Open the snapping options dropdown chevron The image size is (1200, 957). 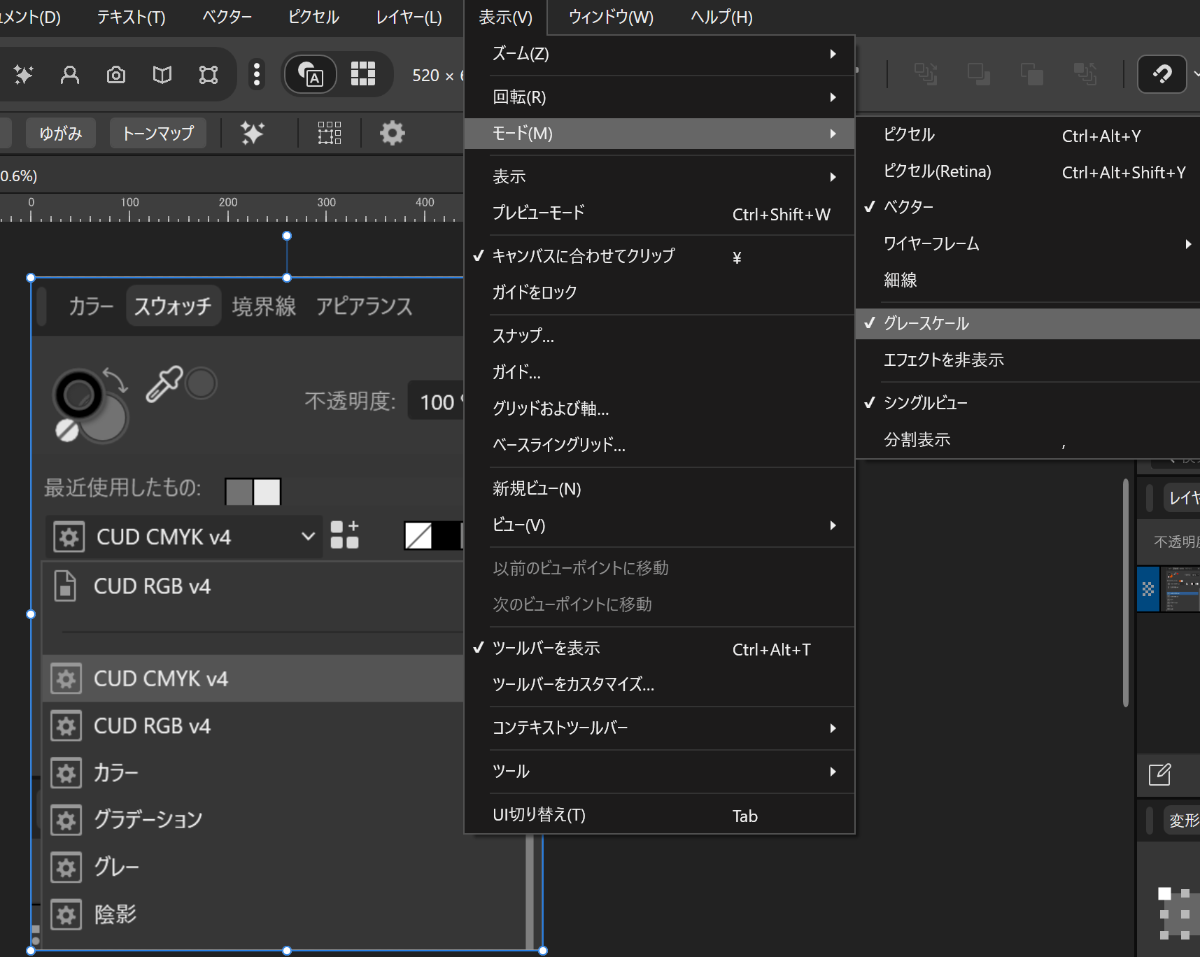point(1195,74)
